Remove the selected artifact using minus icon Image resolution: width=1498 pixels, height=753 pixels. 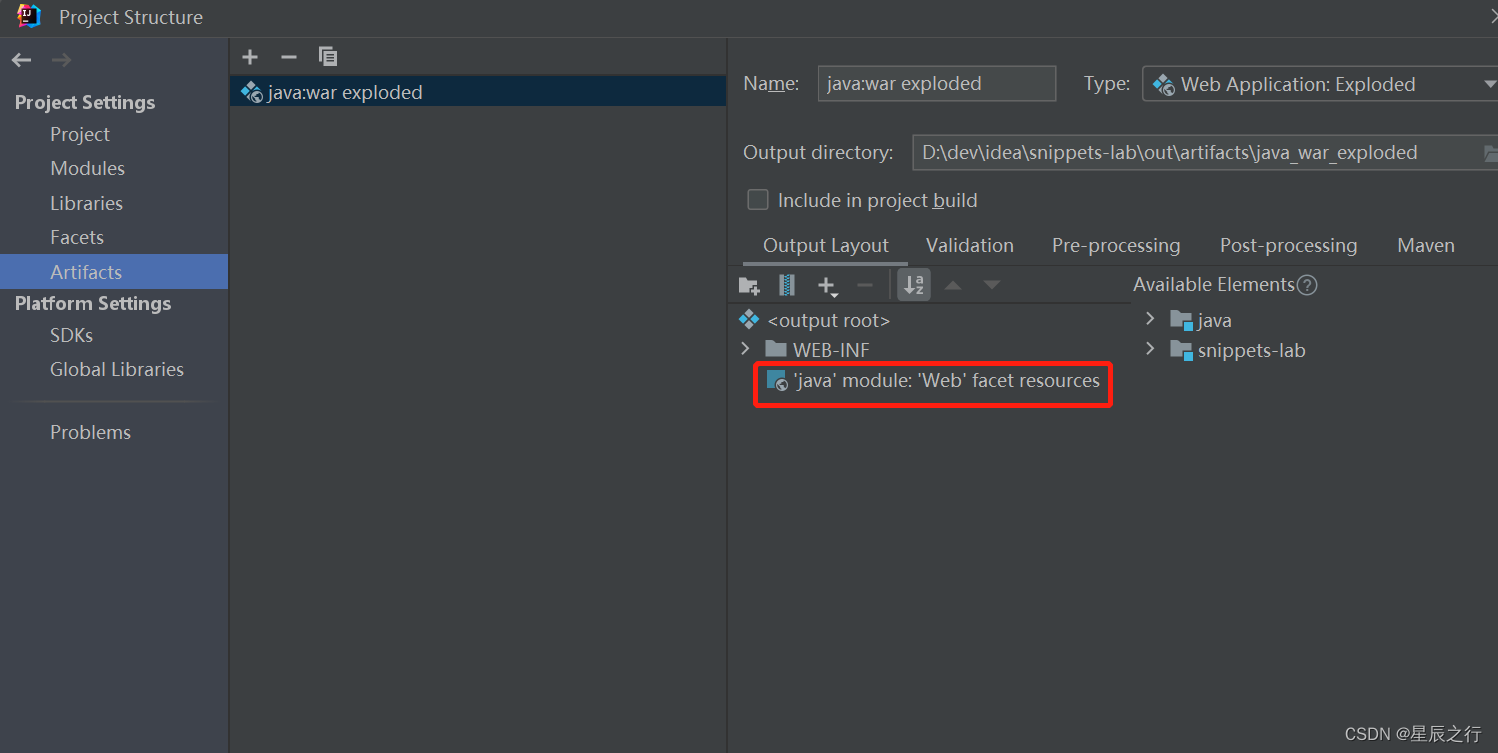tap(289, 57)
